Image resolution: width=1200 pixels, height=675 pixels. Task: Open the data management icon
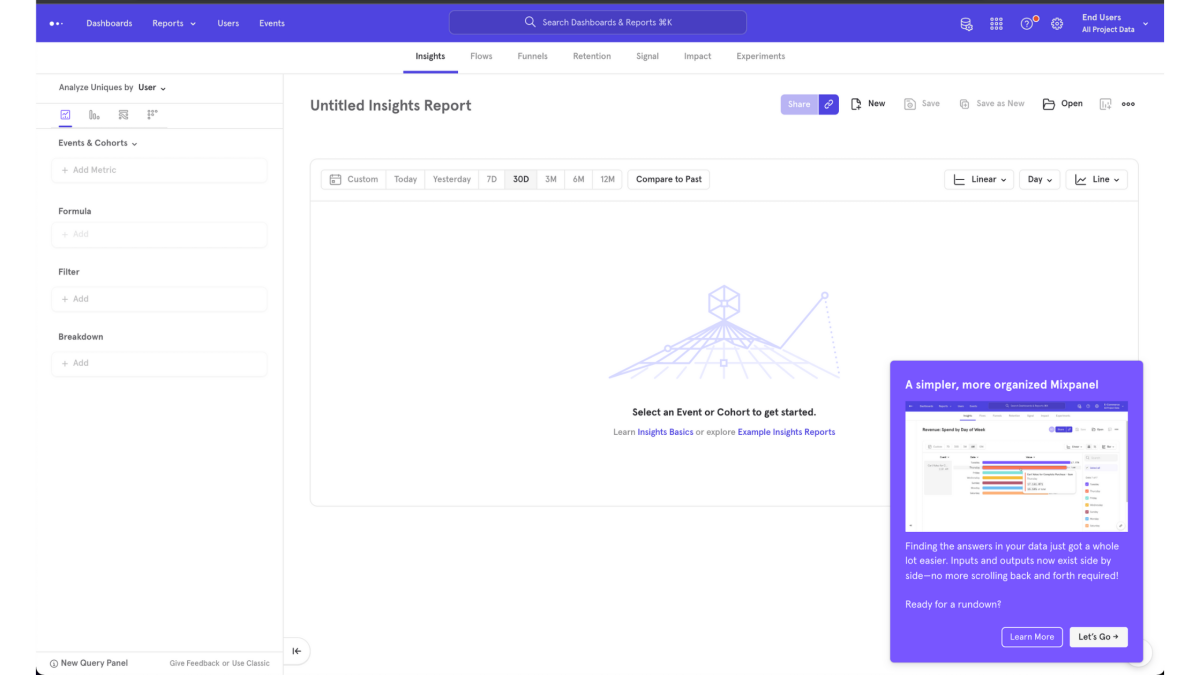(x=966, y=24)
